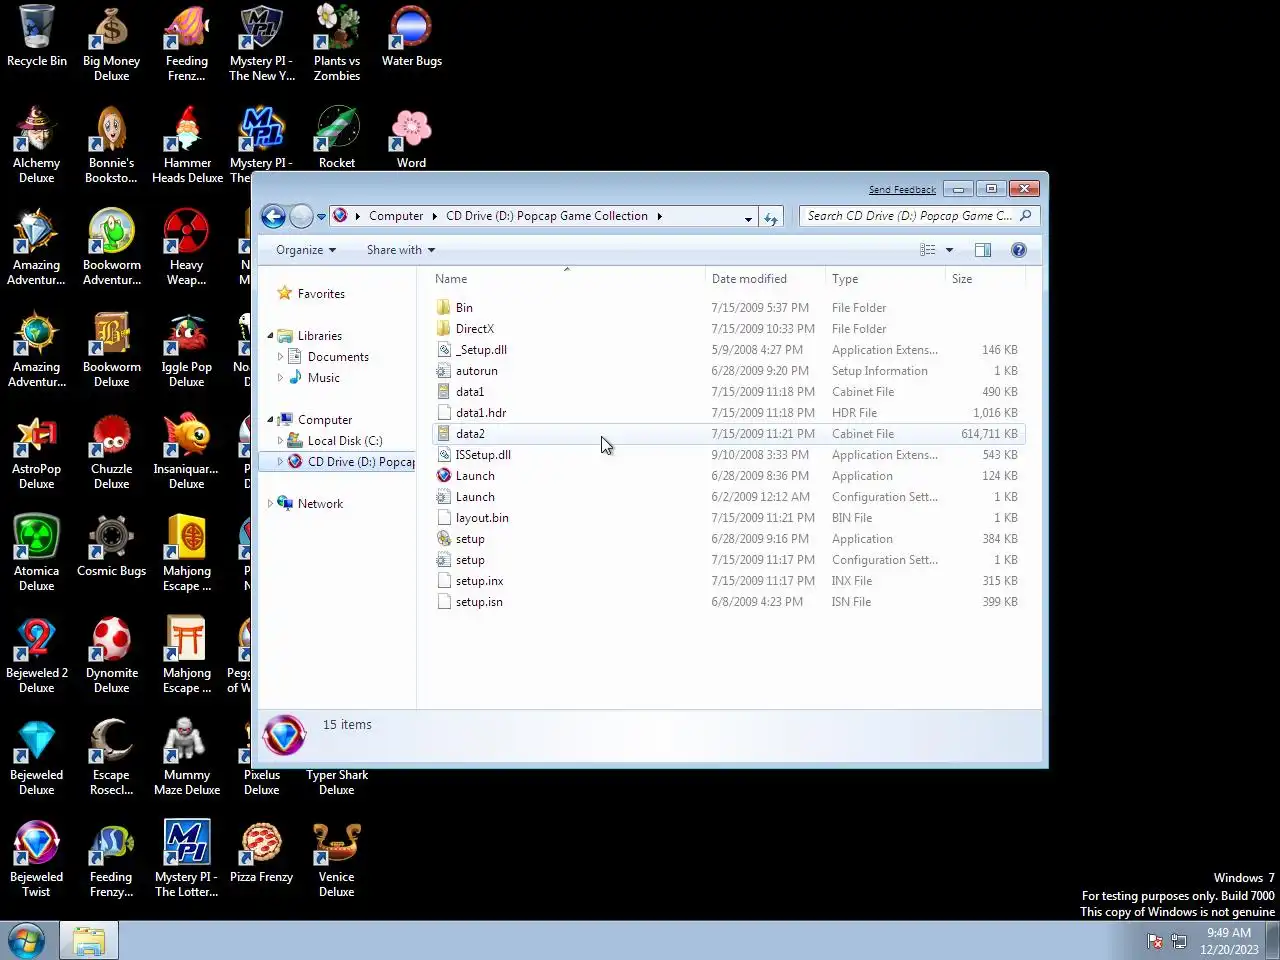Select the Bin folder
The height and width of the screenshot is (960, 1280).
[x=728, y=308]
